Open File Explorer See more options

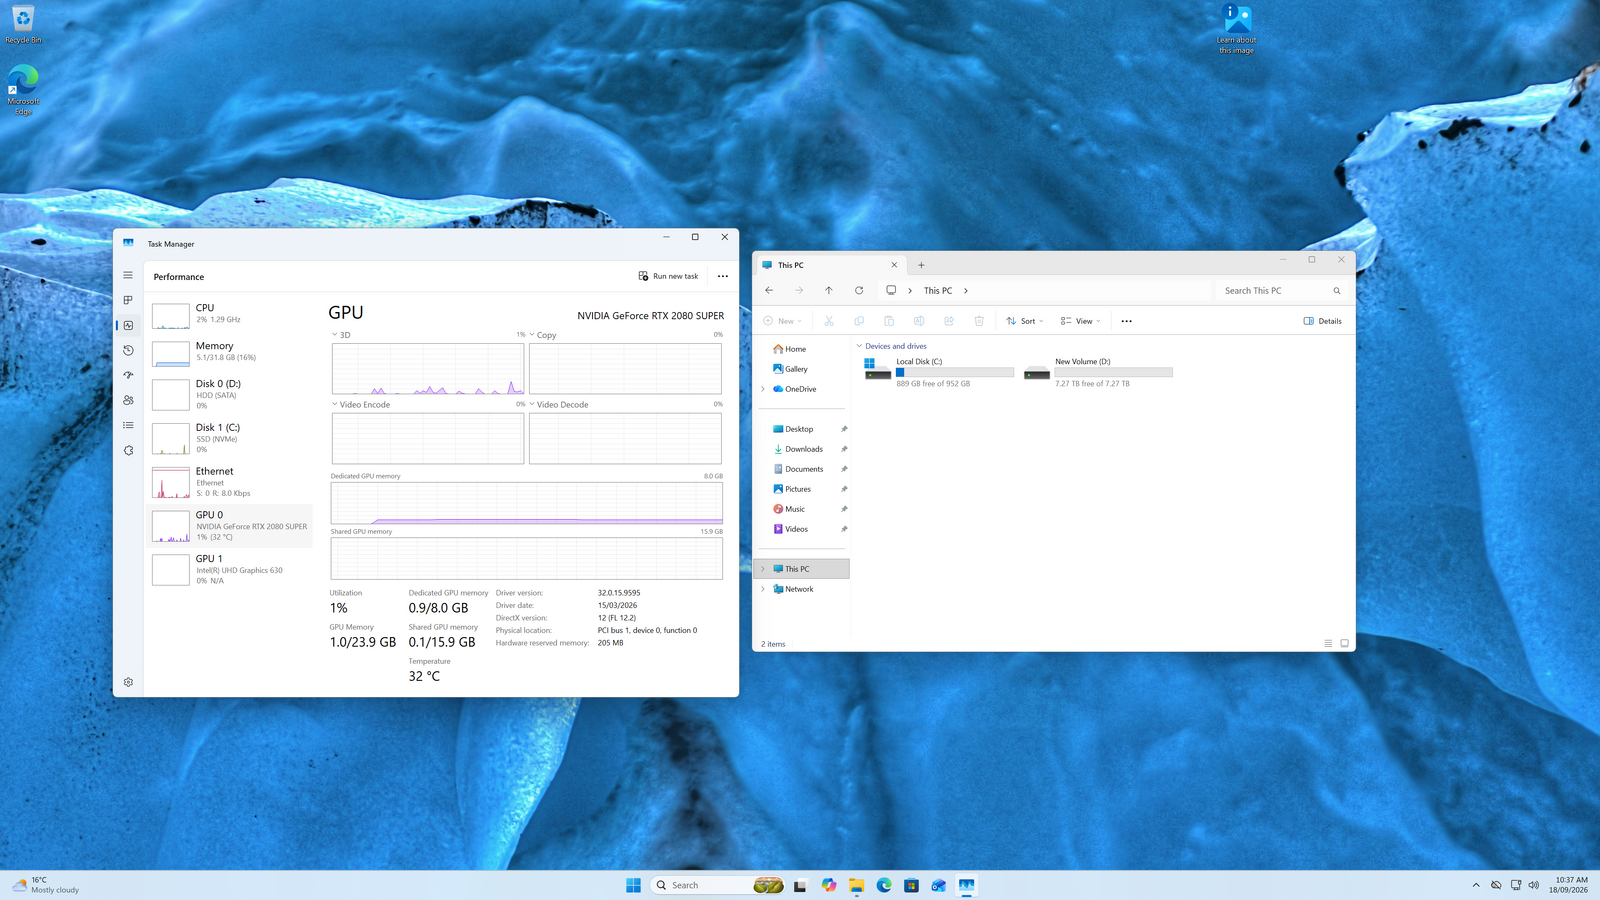[x=1127, y=321]
